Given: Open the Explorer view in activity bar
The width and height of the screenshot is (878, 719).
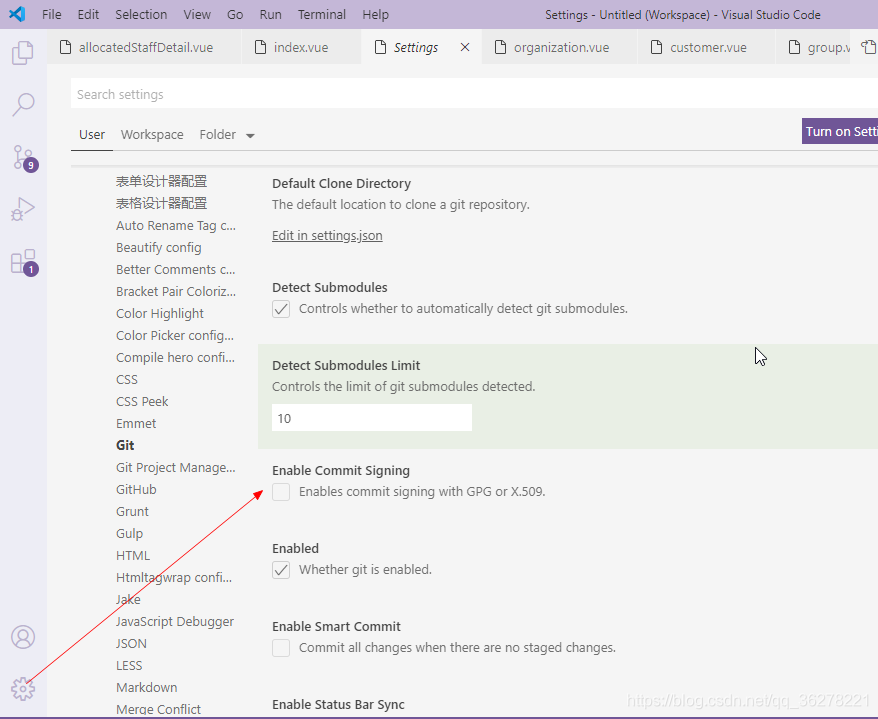Looking at the screenshot, I should 23,53.
